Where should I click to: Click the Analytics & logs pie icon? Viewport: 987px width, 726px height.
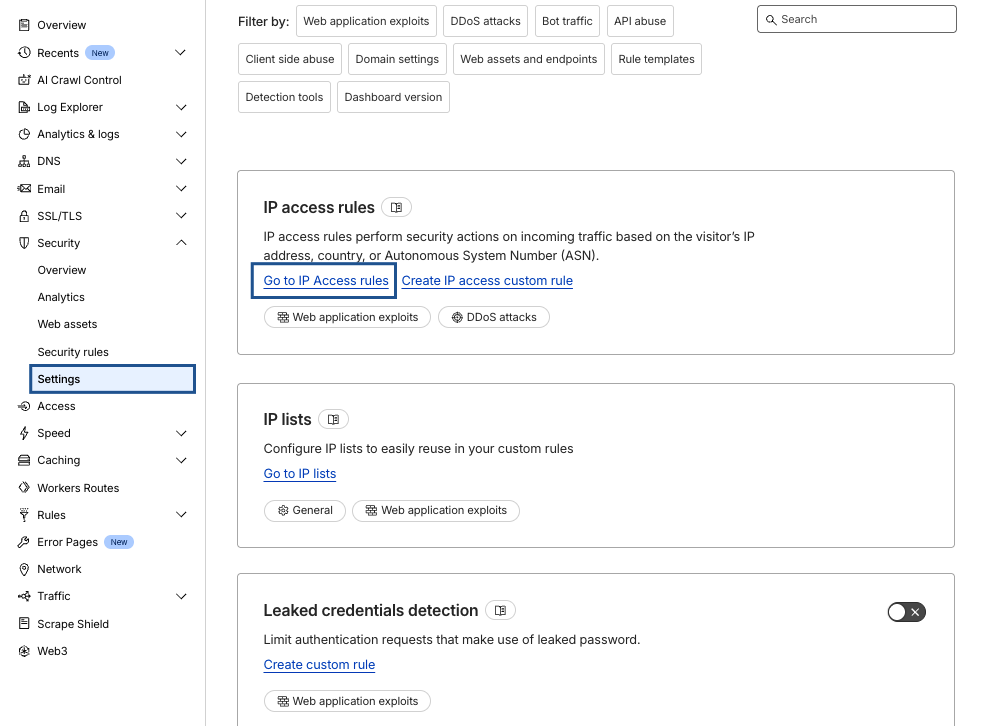24,134
